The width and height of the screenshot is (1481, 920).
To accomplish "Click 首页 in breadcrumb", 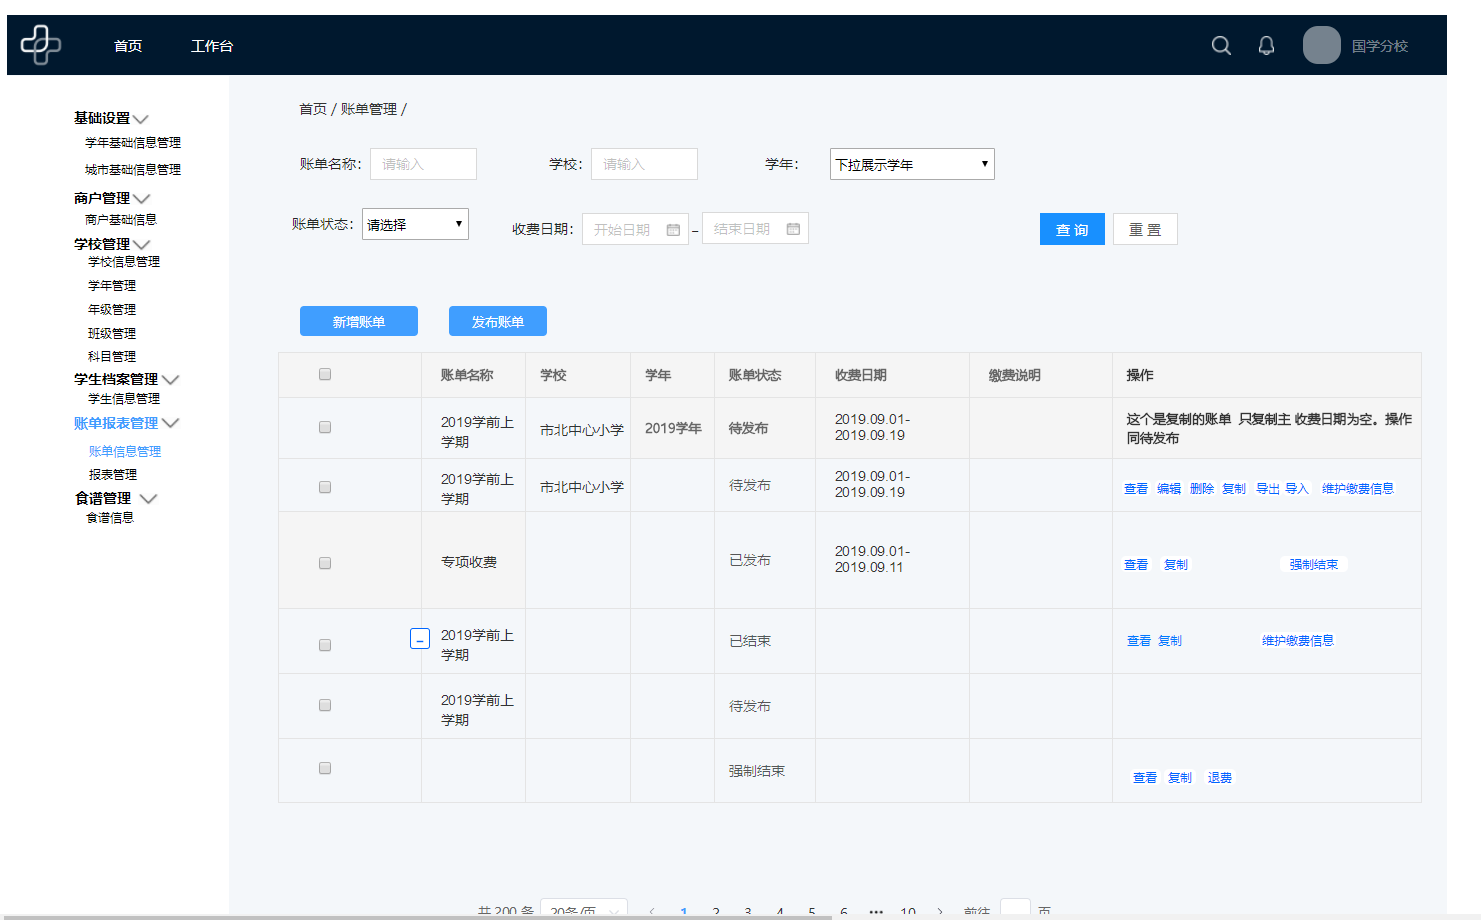I will 313,109.
